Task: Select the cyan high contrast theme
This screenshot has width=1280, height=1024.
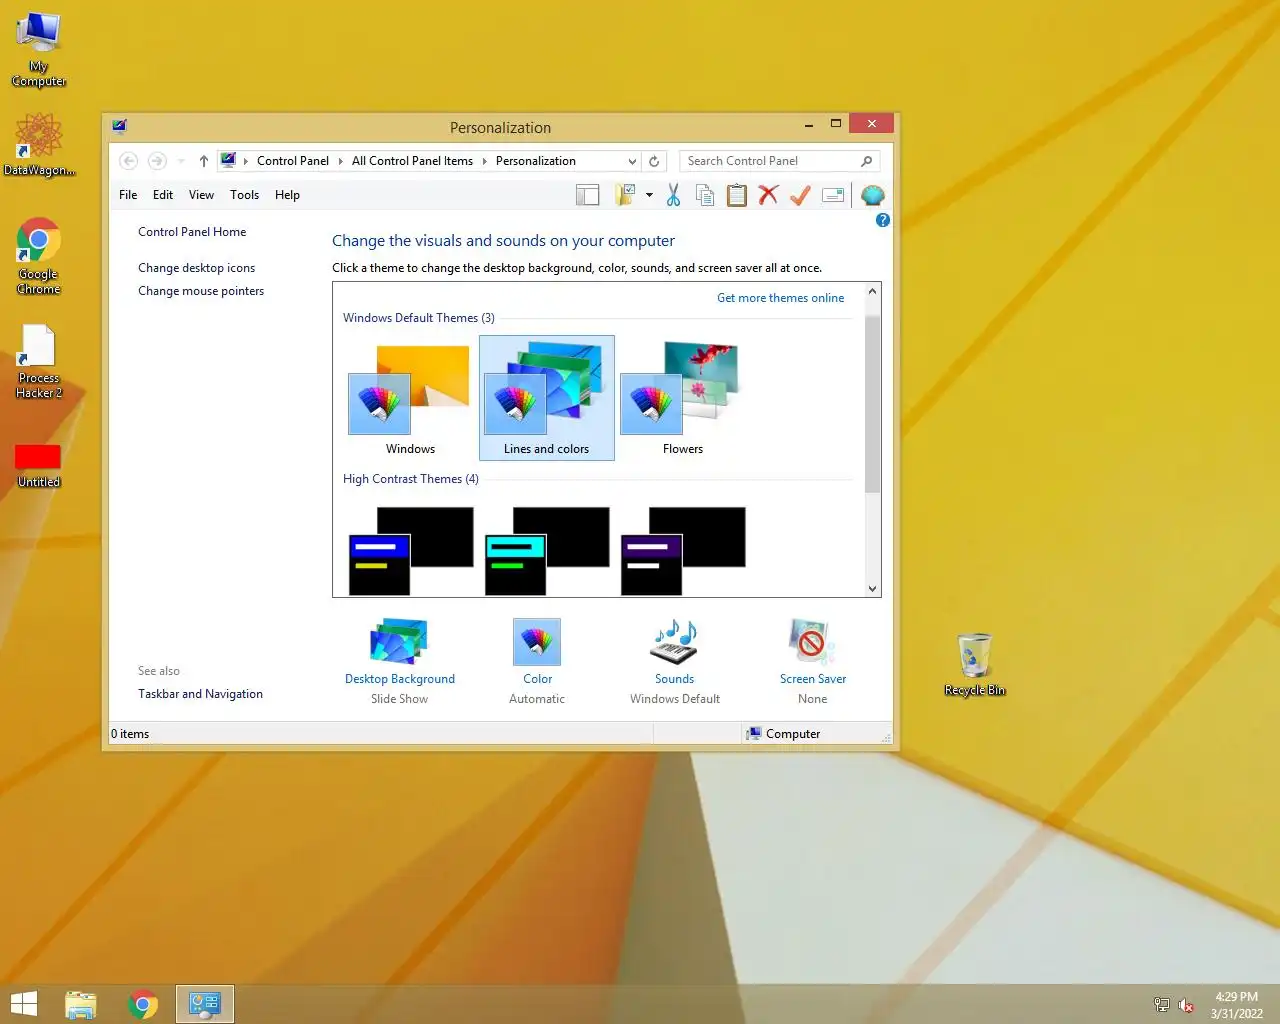Action: coord(546,550)
